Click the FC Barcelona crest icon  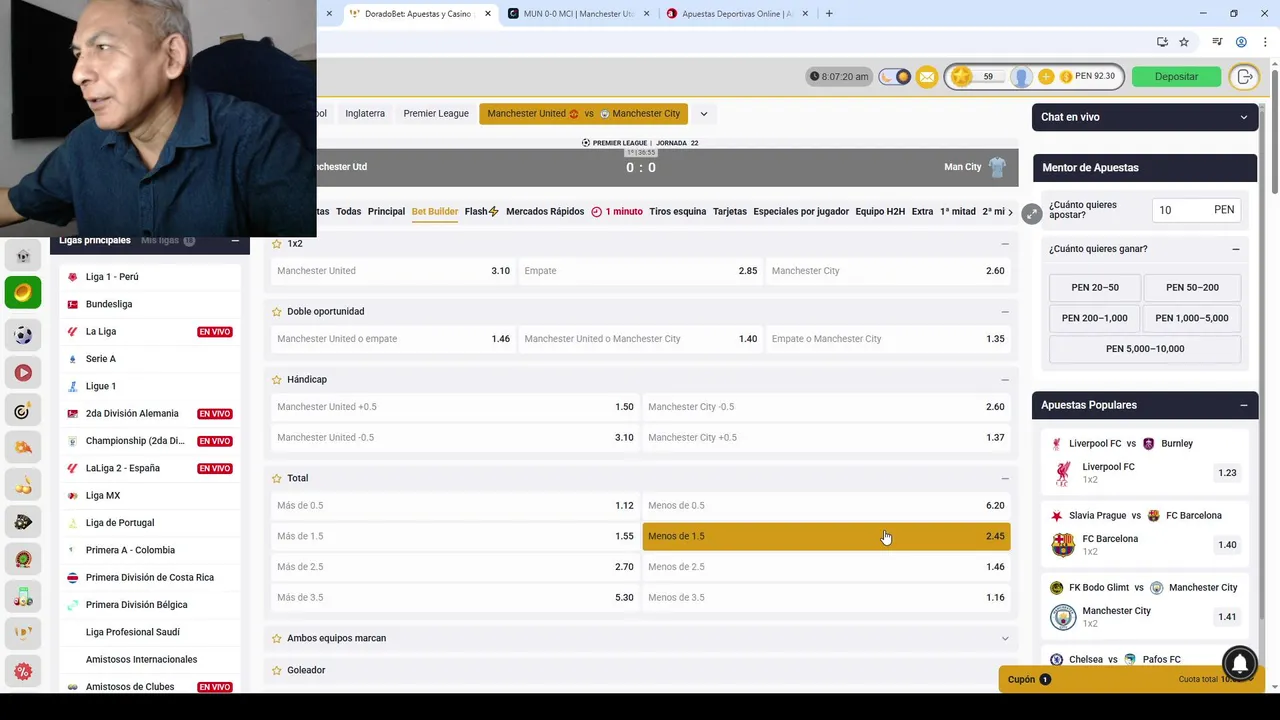coord(1063,545)
